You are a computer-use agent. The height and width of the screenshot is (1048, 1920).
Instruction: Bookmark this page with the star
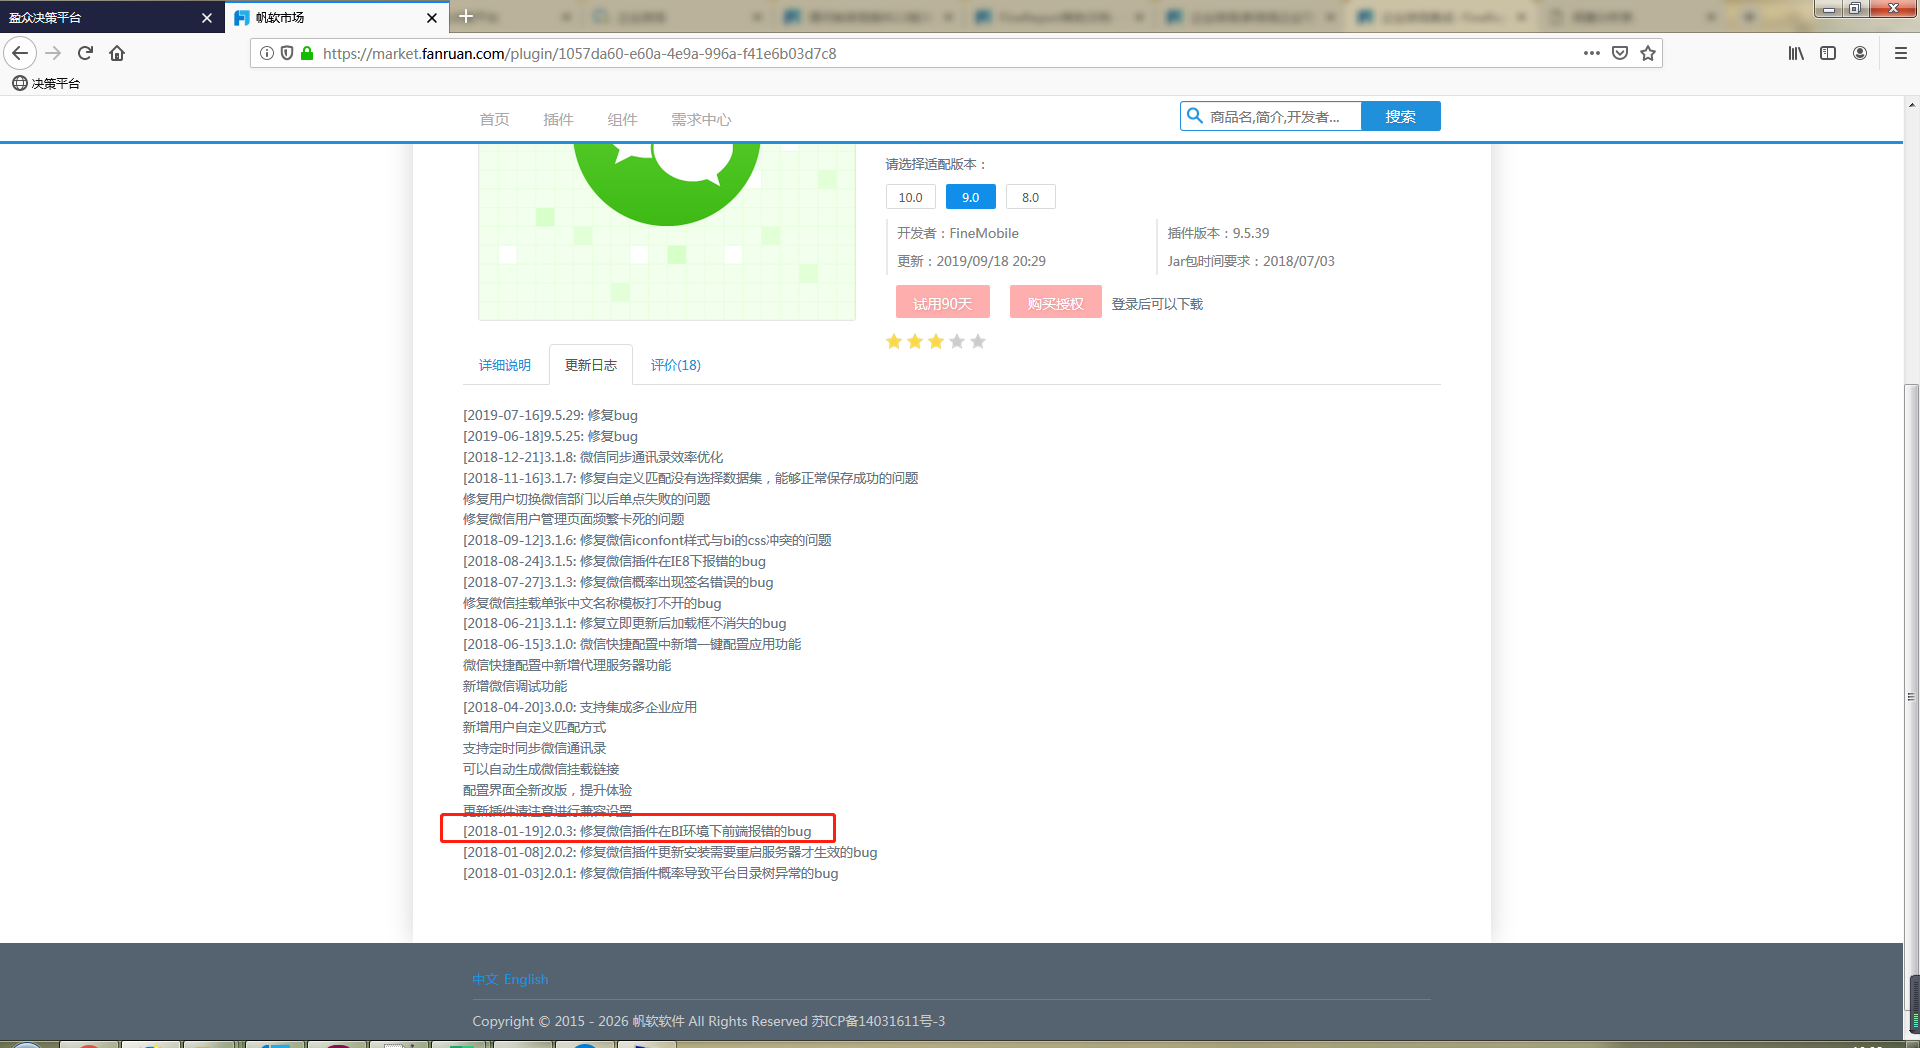1648,53
